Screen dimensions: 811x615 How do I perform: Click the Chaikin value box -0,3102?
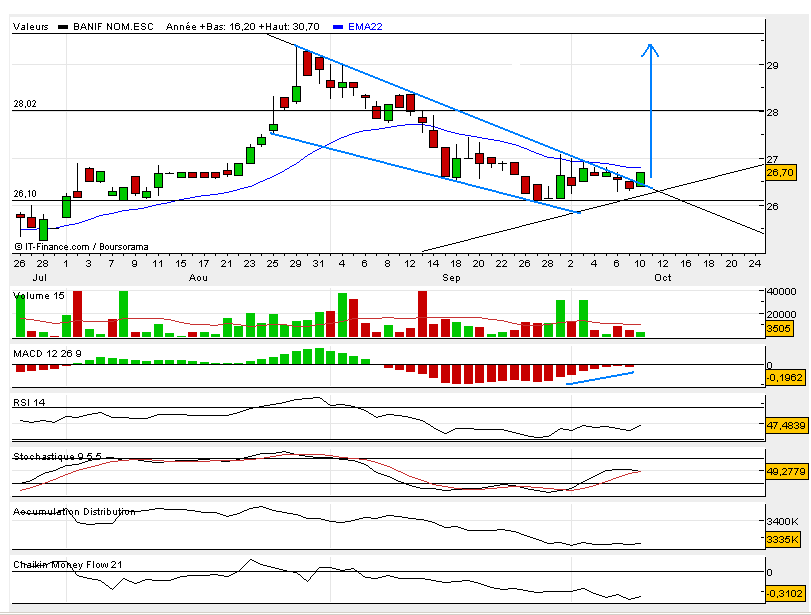[x=785, y=593]
